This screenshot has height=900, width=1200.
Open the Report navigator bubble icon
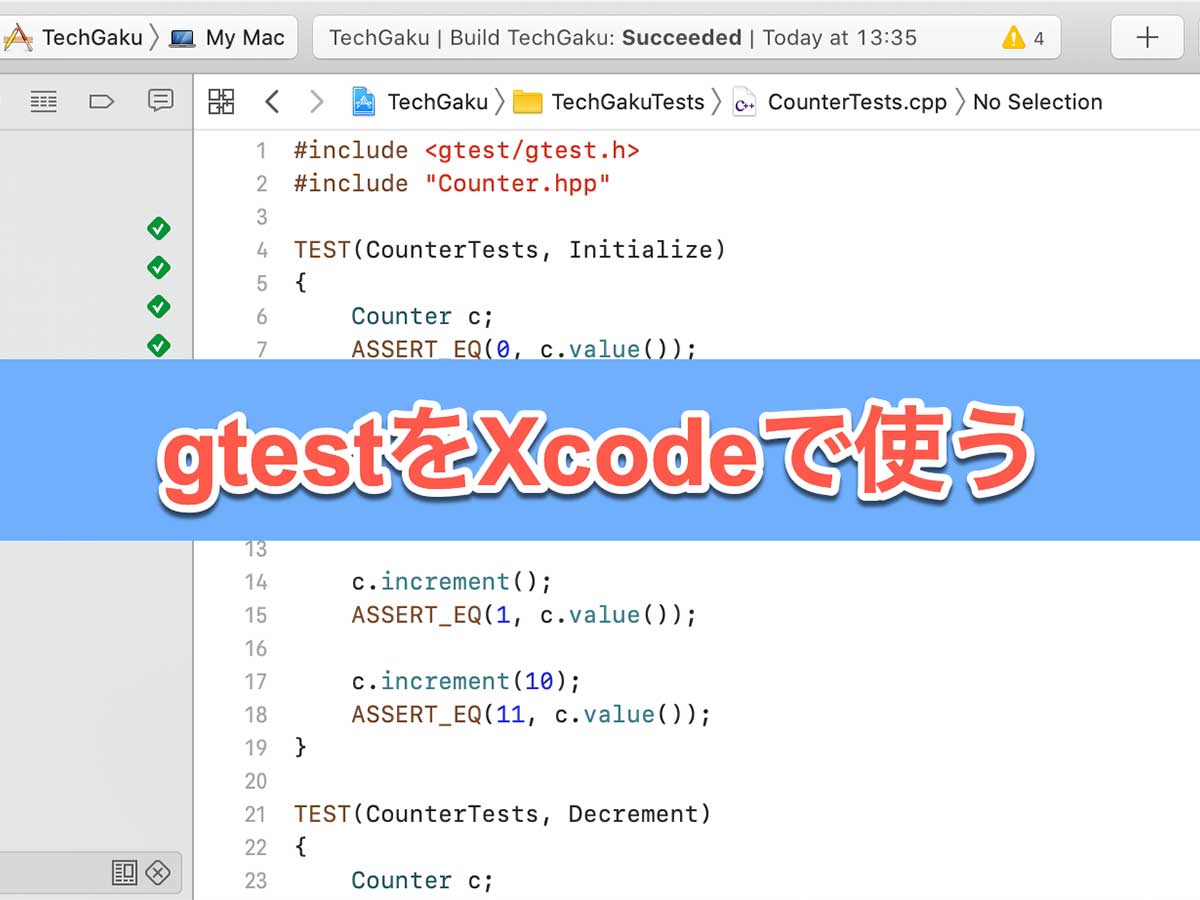[x=160, y=100]
